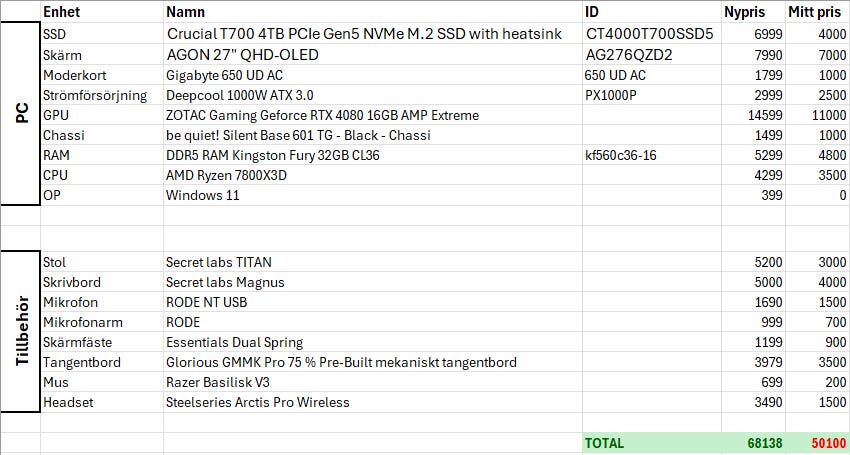The image size is (850, 455).
Task: Select the 'Skärmfäste' cell
Action: point(102,342)
